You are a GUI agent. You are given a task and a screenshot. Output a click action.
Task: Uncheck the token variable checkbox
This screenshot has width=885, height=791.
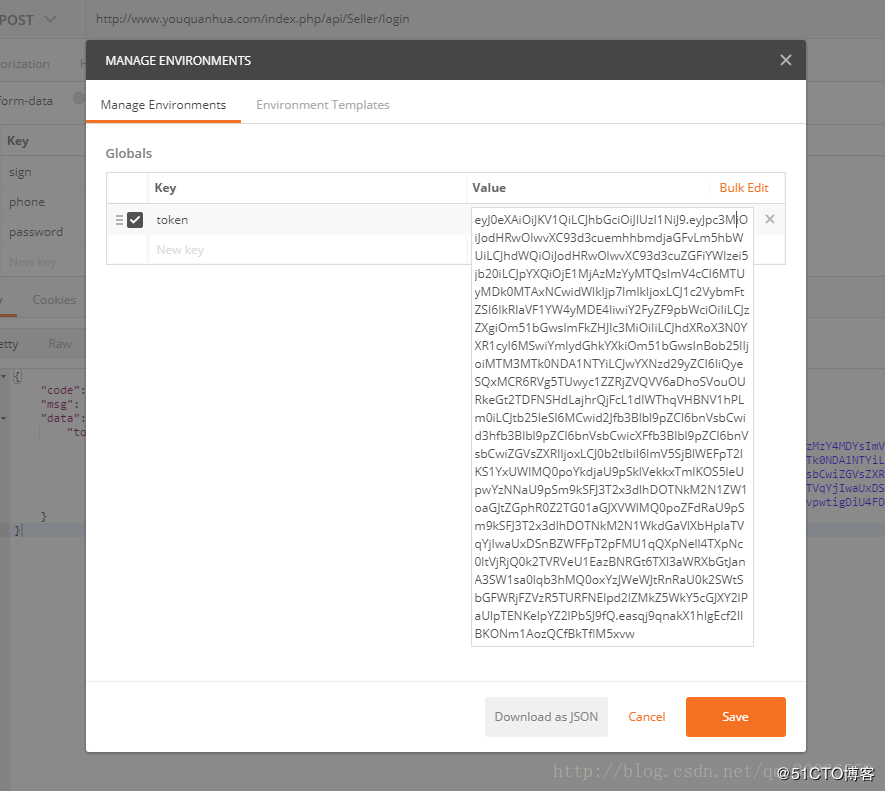(135, 220)
